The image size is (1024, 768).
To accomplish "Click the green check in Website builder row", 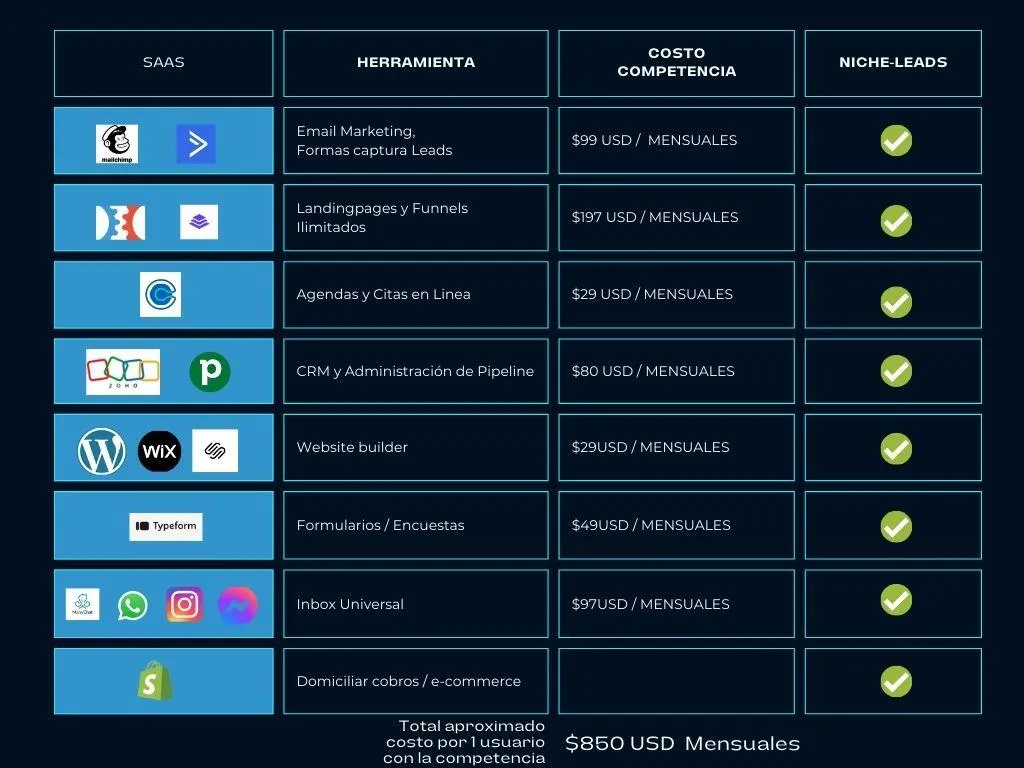I will point(896,449).
